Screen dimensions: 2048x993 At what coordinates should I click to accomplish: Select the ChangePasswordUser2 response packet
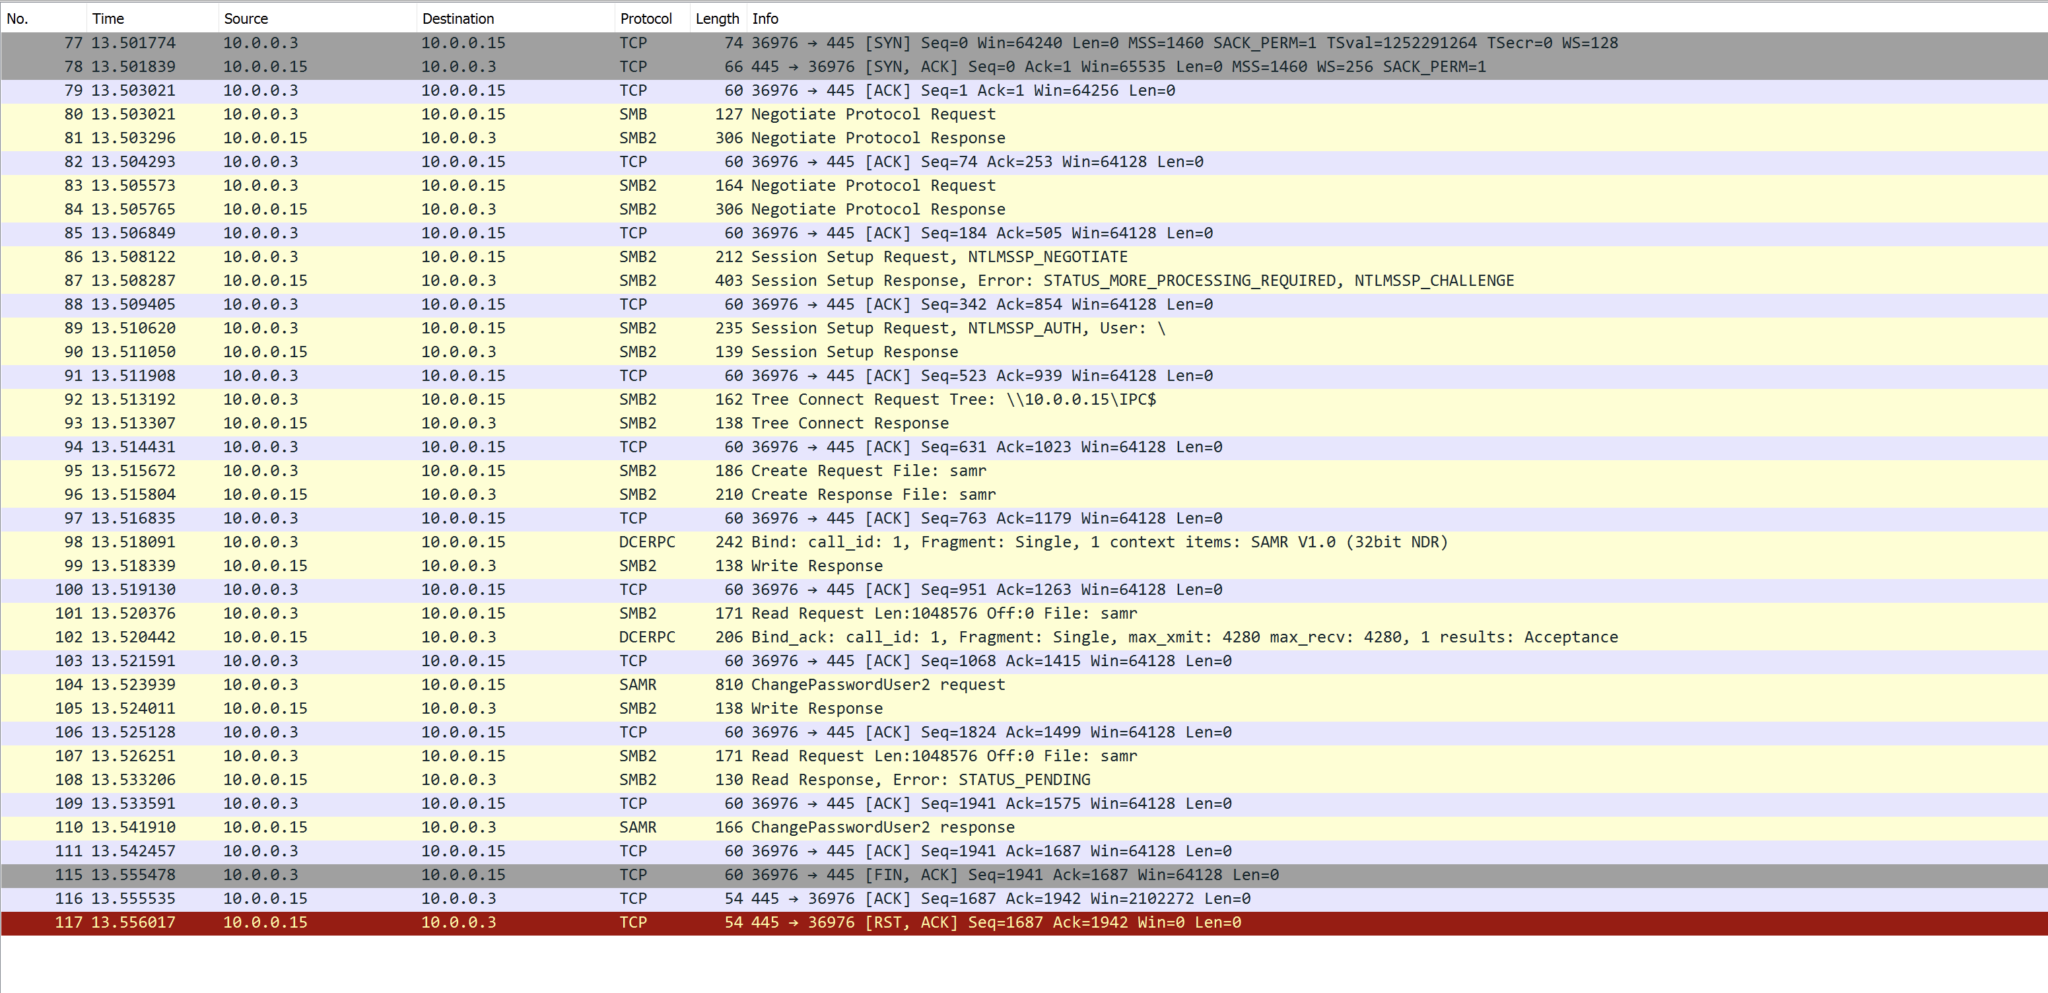coord(600,827)
